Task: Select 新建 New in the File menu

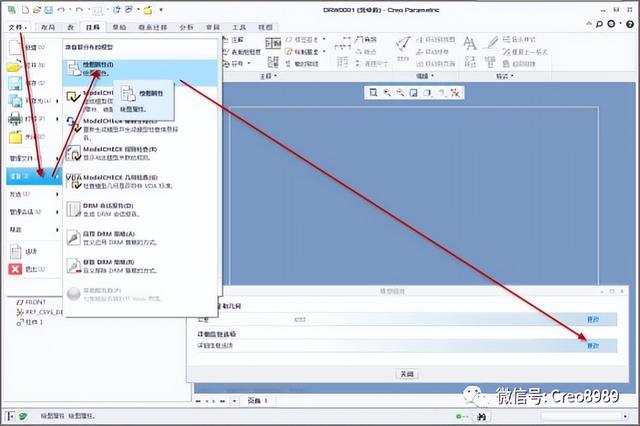Action: pyautogui.click(x=33, y=48)
